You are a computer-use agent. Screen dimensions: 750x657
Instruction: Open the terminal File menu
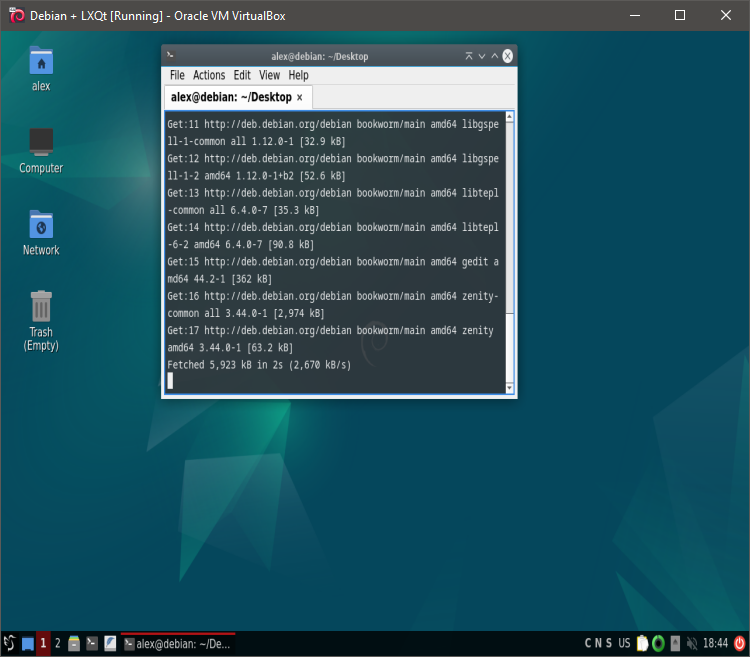pos(177,76)
